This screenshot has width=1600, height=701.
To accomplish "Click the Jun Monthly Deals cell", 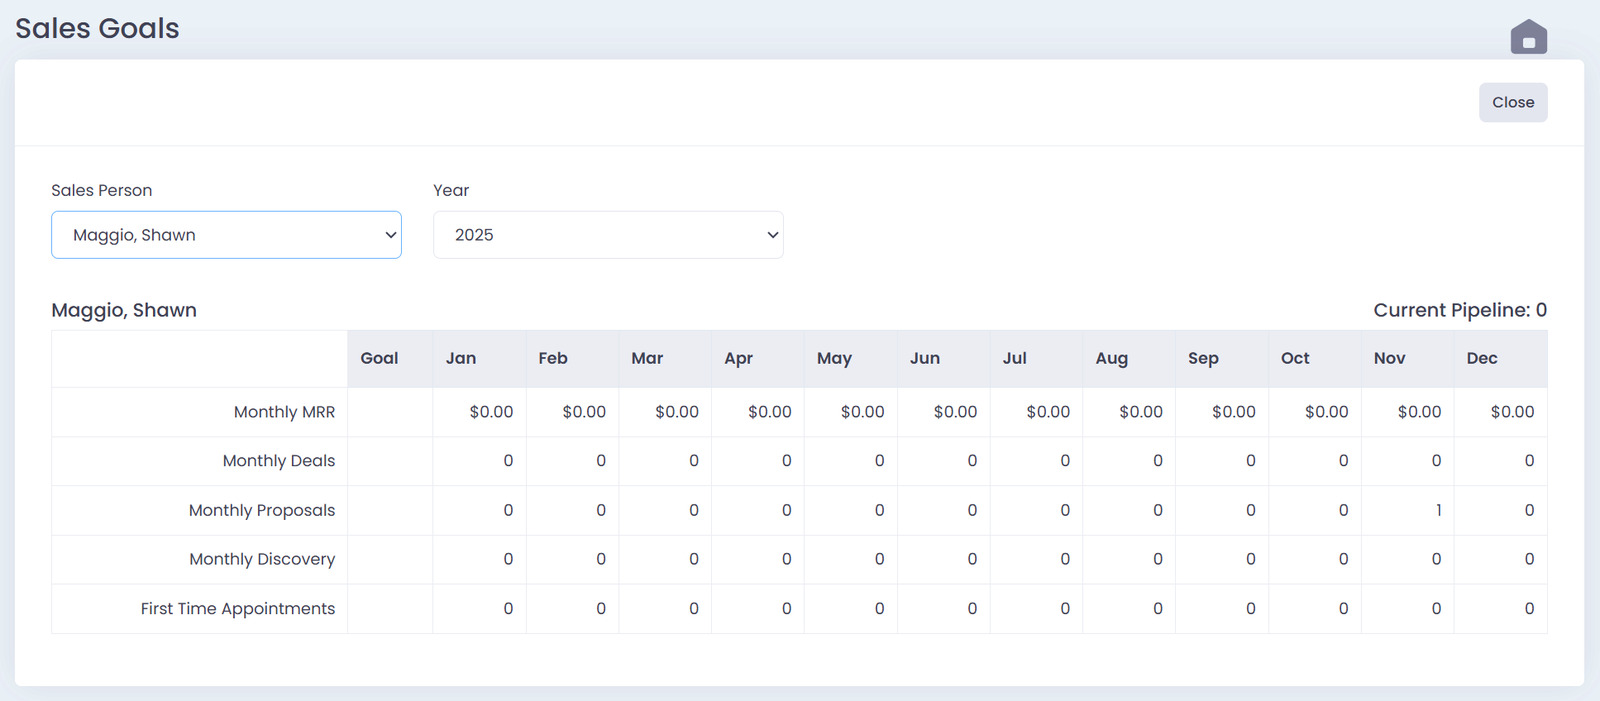I will [944, 461].
